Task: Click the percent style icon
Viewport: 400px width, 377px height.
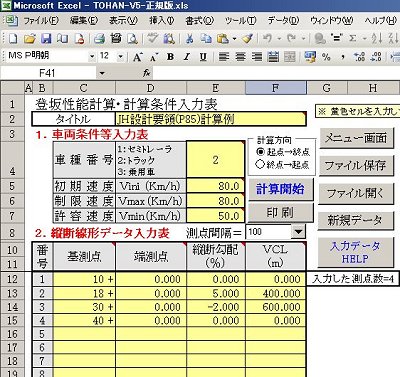Action: pos(326,57)
